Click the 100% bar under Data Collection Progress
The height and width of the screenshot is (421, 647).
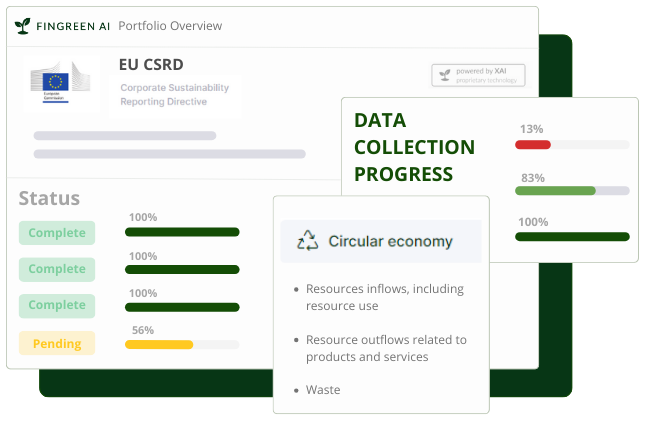pyautogui.click(x=572, y=237)
